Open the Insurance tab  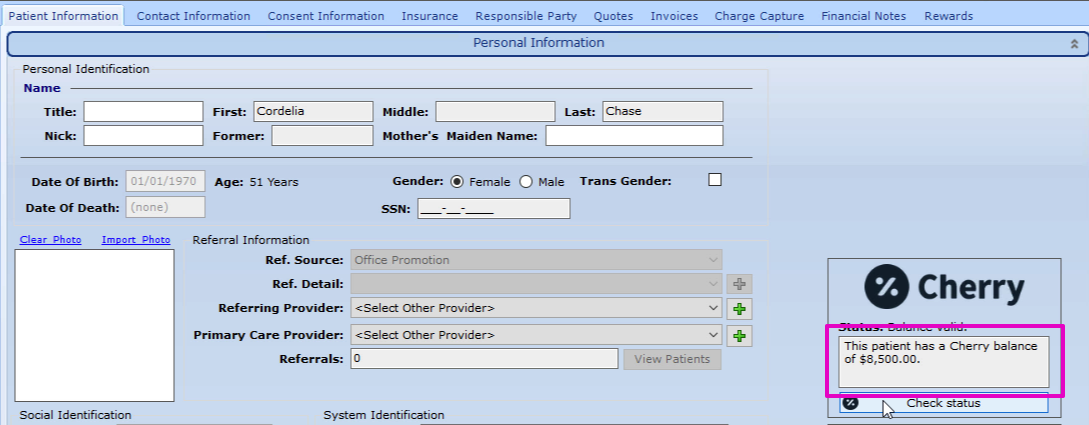[x=429, y=16]
